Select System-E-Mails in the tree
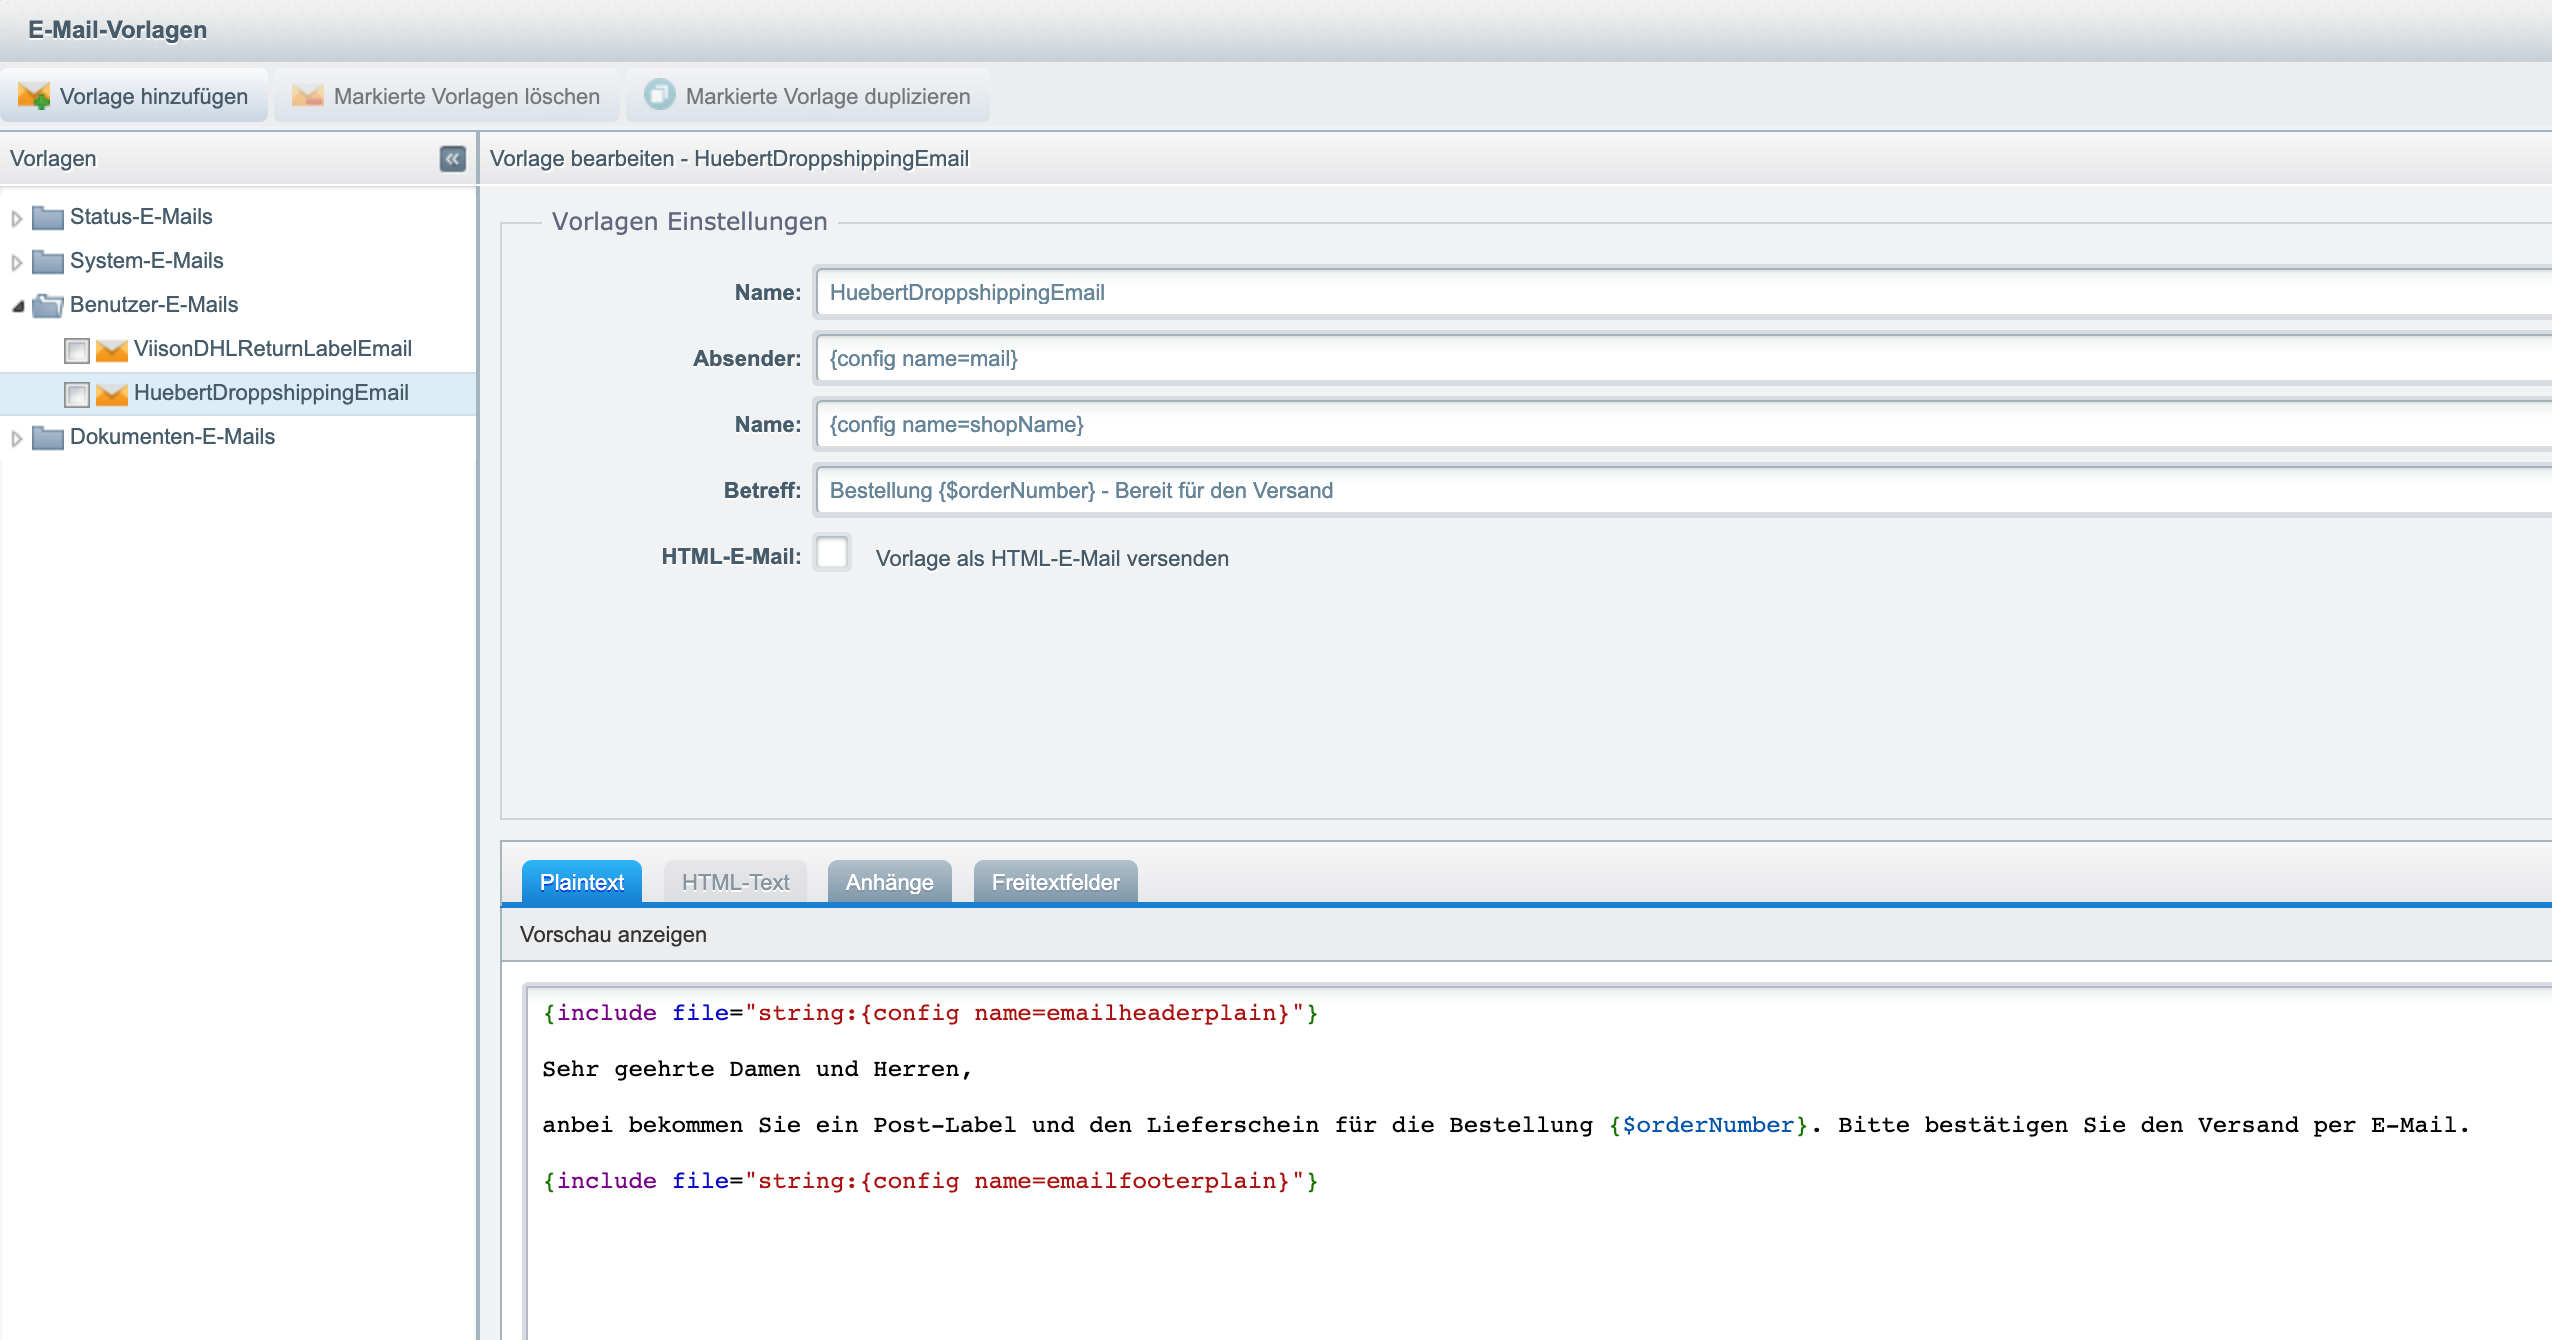This screenshot has height=1340, width=2552. point(146,260)
